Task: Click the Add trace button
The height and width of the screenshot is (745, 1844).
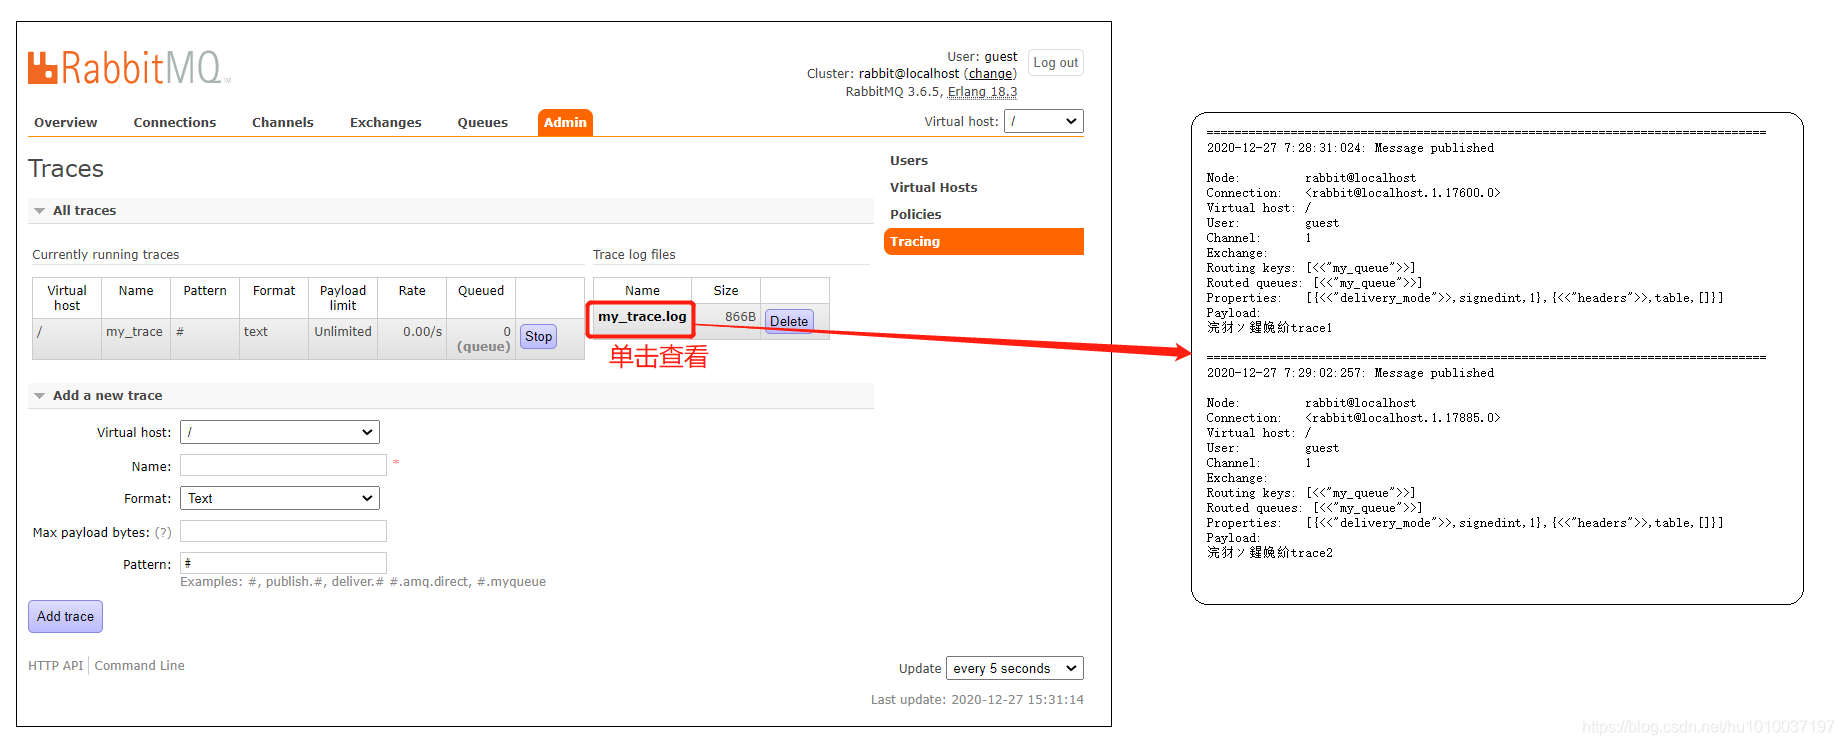Action: point(66,616)
